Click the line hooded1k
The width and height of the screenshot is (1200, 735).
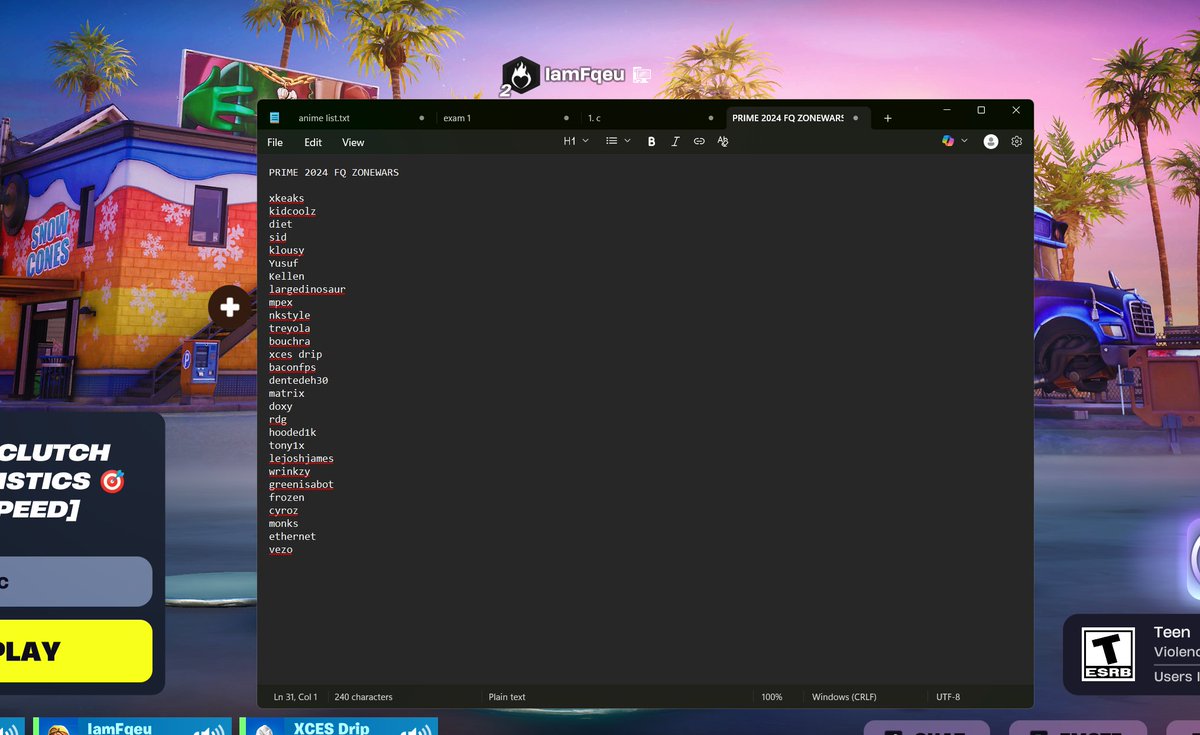point(292,432)
